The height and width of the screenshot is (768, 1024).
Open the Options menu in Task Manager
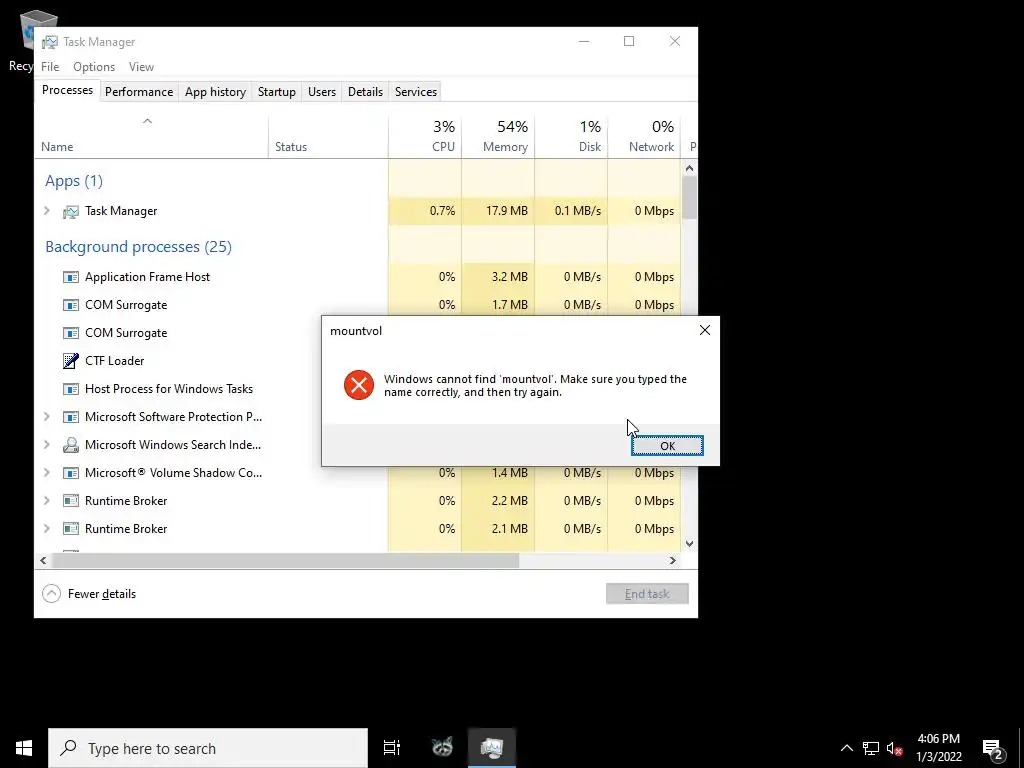point(94,67)
